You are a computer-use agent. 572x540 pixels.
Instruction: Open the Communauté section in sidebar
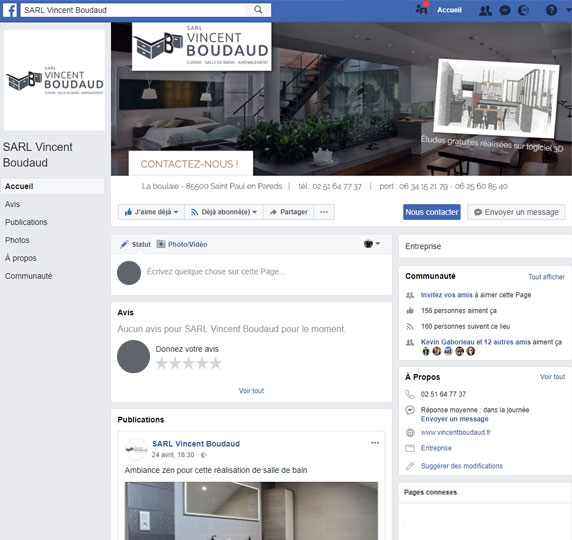[28, 276]
